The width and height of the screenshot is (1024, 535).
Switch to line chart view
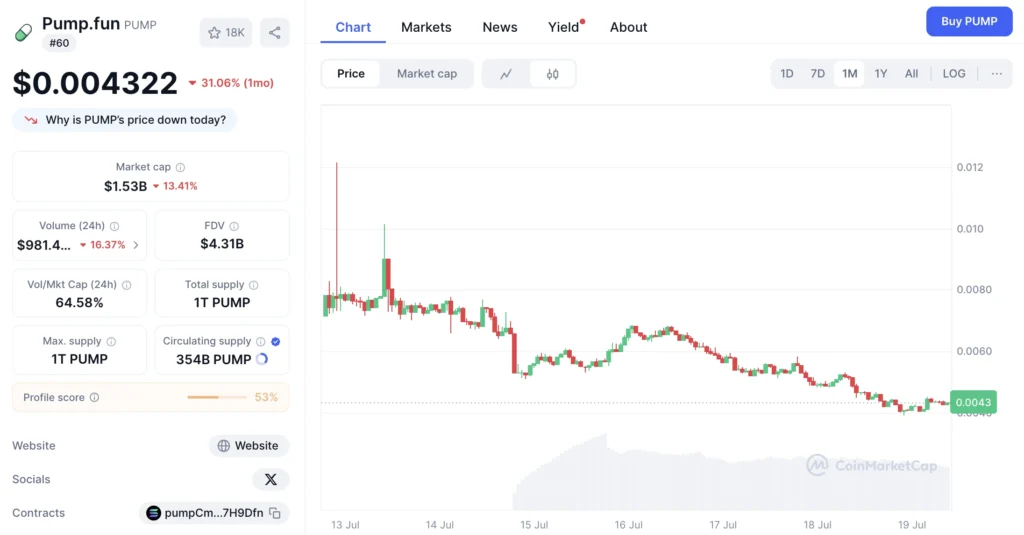[506, 74]
